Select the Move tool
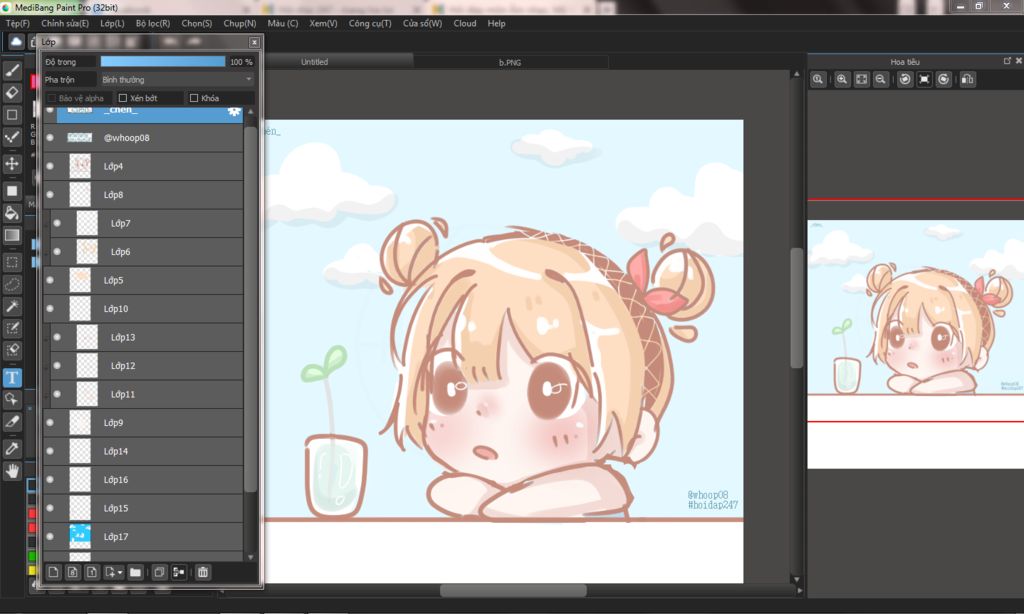The width and height of the screenshot is (1024, 614). click(12, 163)
